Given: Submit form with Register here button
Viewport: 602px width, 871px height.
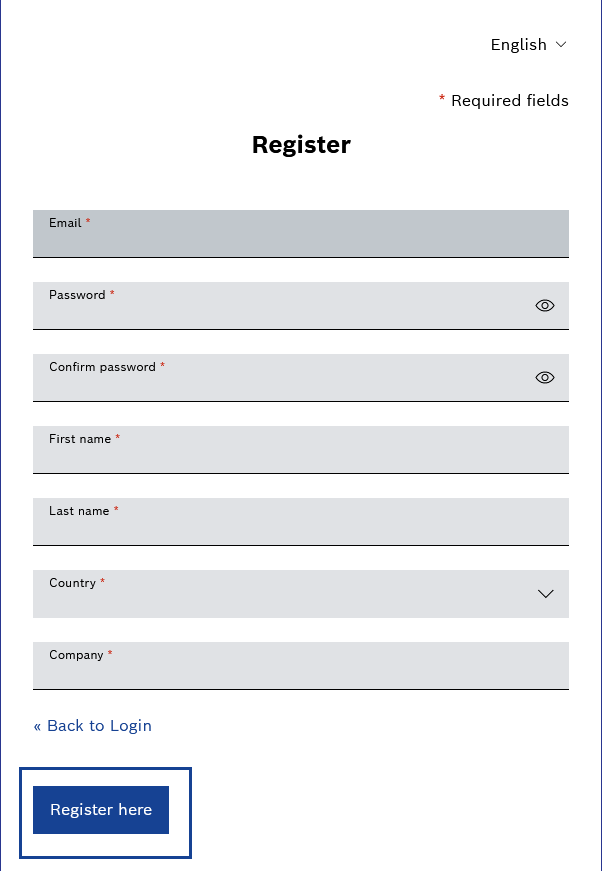Looking at the screenshot, I should (101, 810).
